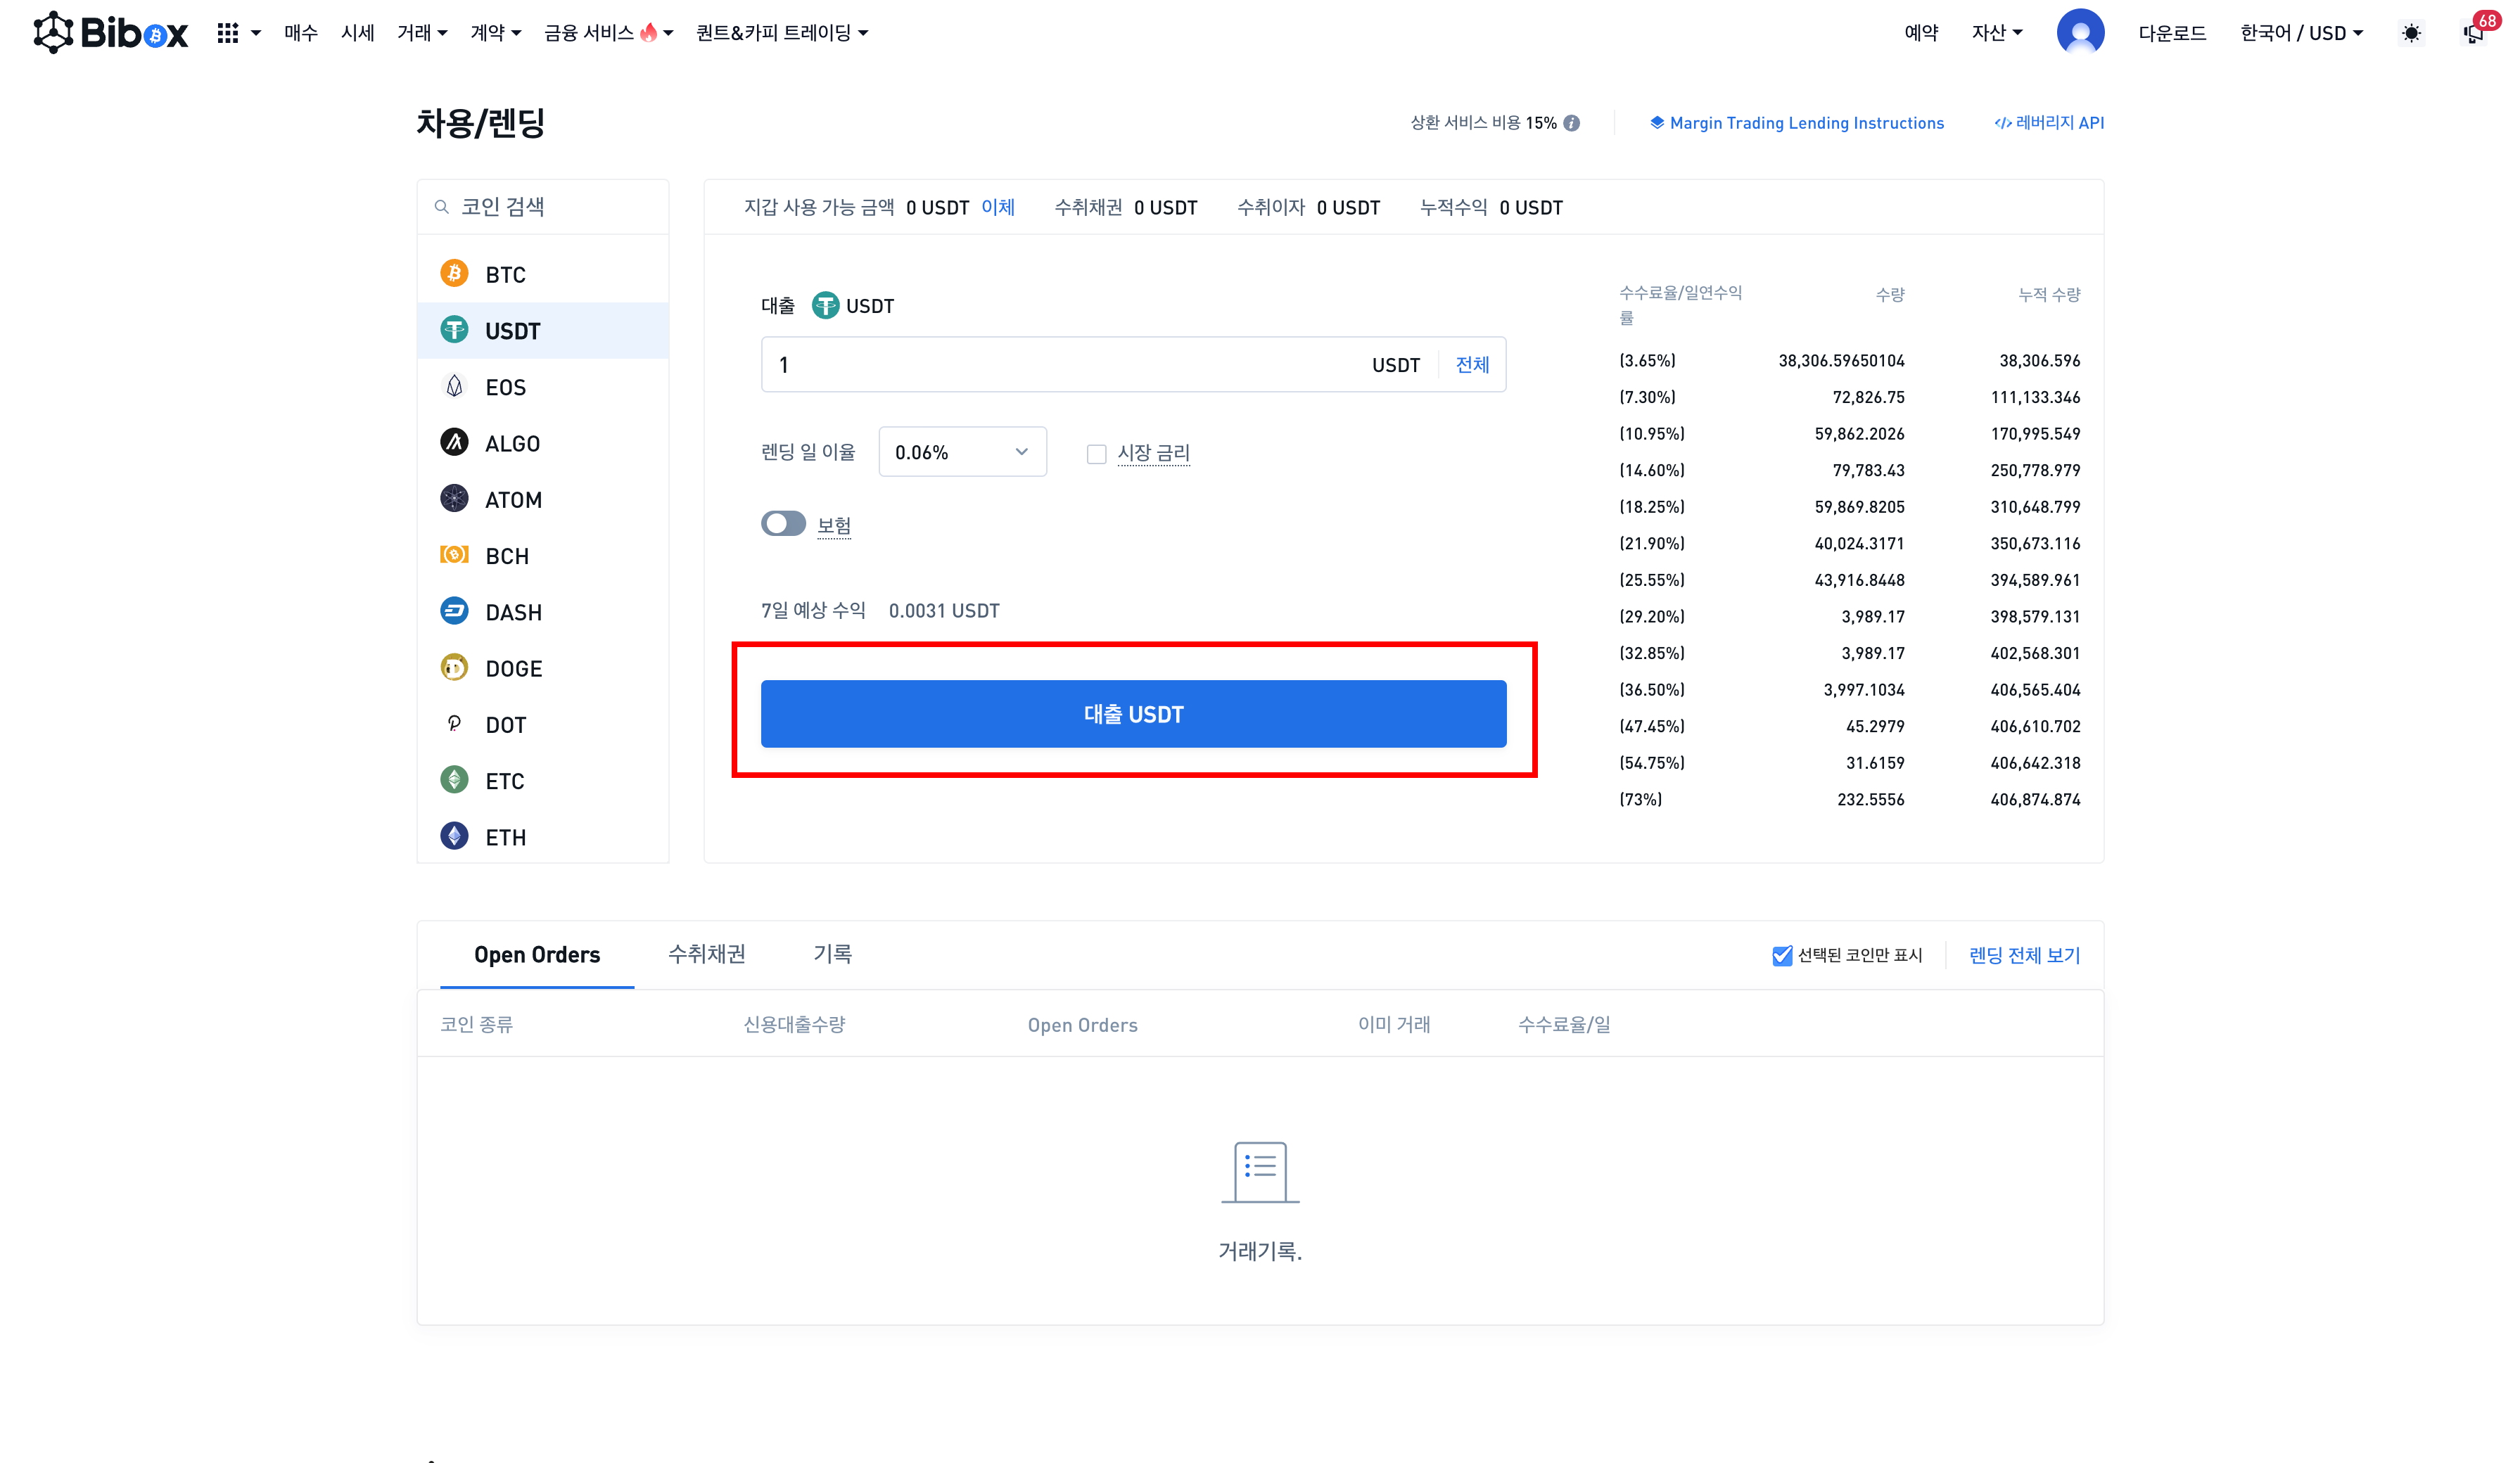Image resolution: width=2520 pixels, height=1463 pixels.
Task: Open the 한국어 / USD language dropdown
Action: pos(2300,33)
